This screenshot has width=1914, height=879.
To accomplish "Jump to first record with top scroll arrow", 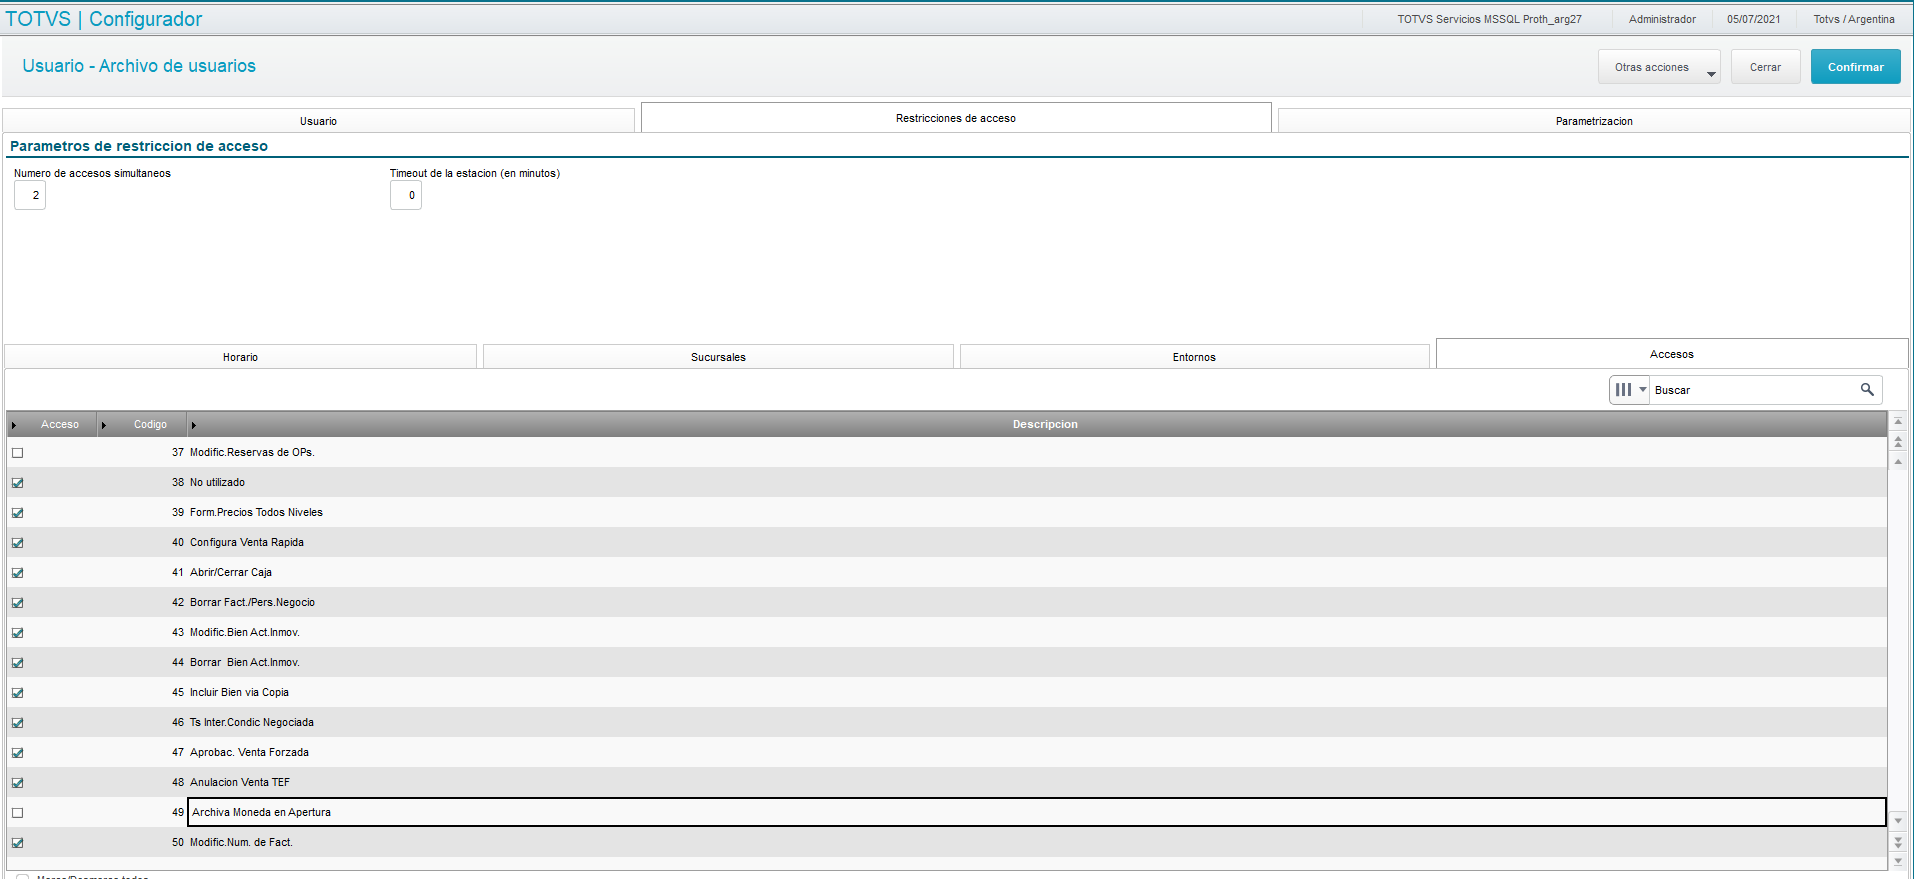I will pos(1898,421).
